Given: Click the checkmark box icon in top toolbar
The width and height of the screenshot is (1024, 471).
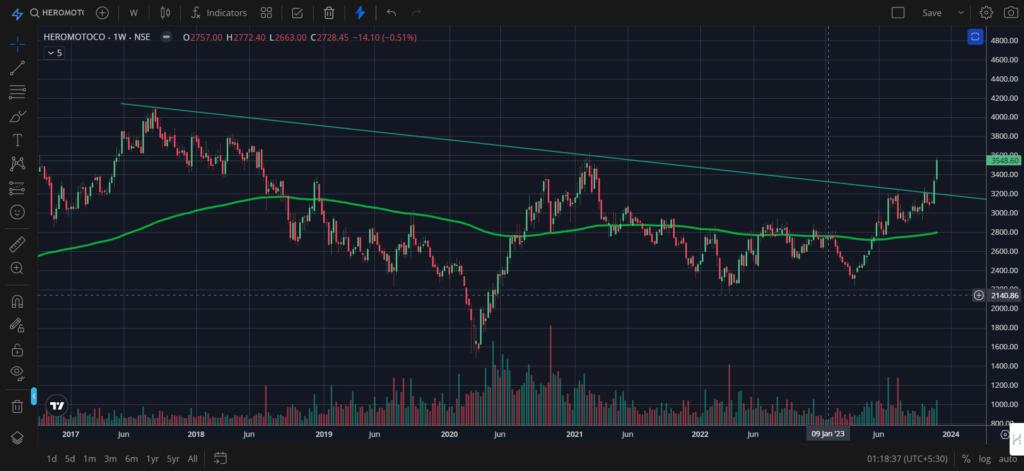Looking at the screenshot, I should click(x=297, y=12).
